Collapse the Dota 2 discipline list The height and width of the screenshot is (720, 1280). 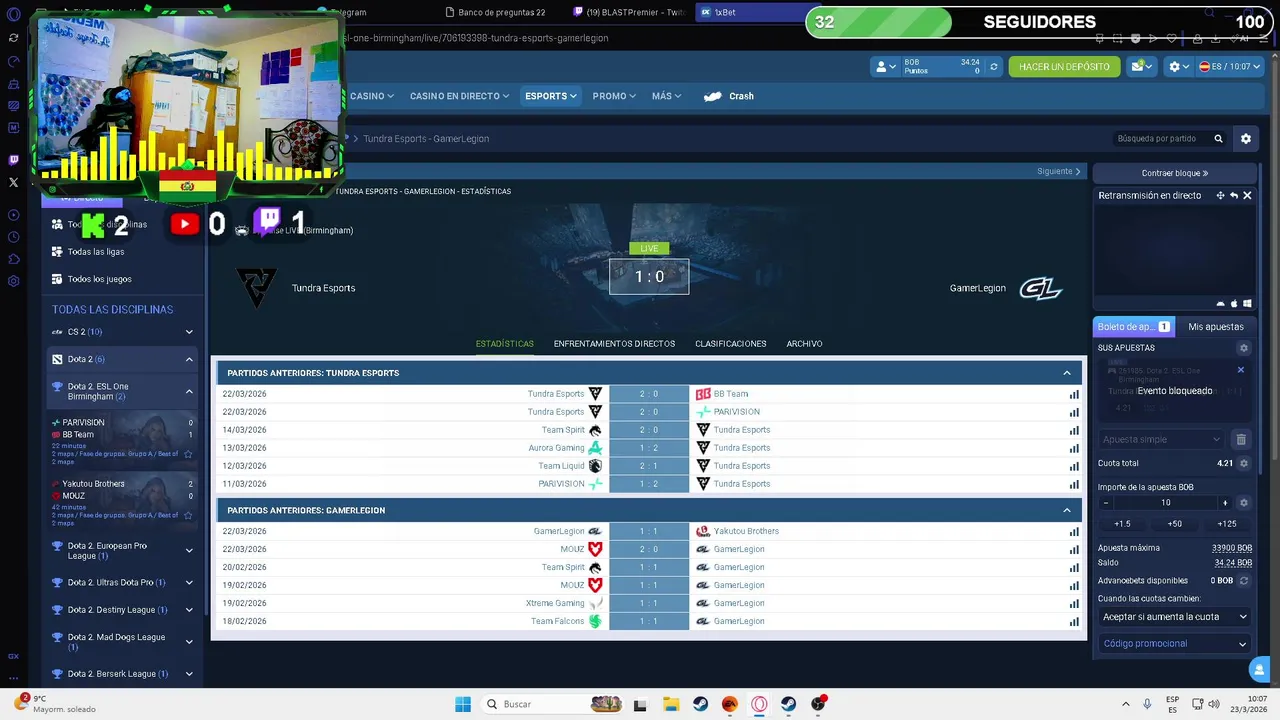pyautogui.click(x=189, y=359)
